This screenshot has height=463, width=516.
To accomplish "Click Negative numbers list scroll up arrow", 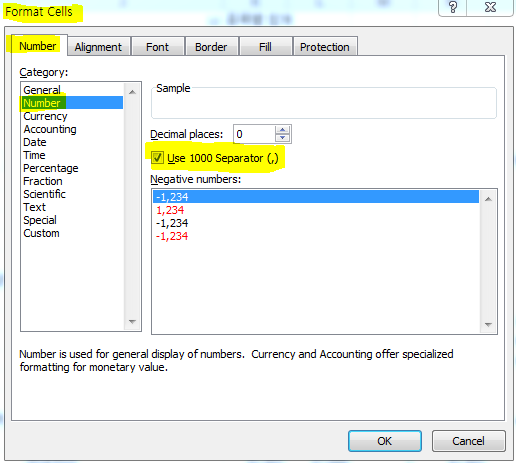I will coord(488,199).
